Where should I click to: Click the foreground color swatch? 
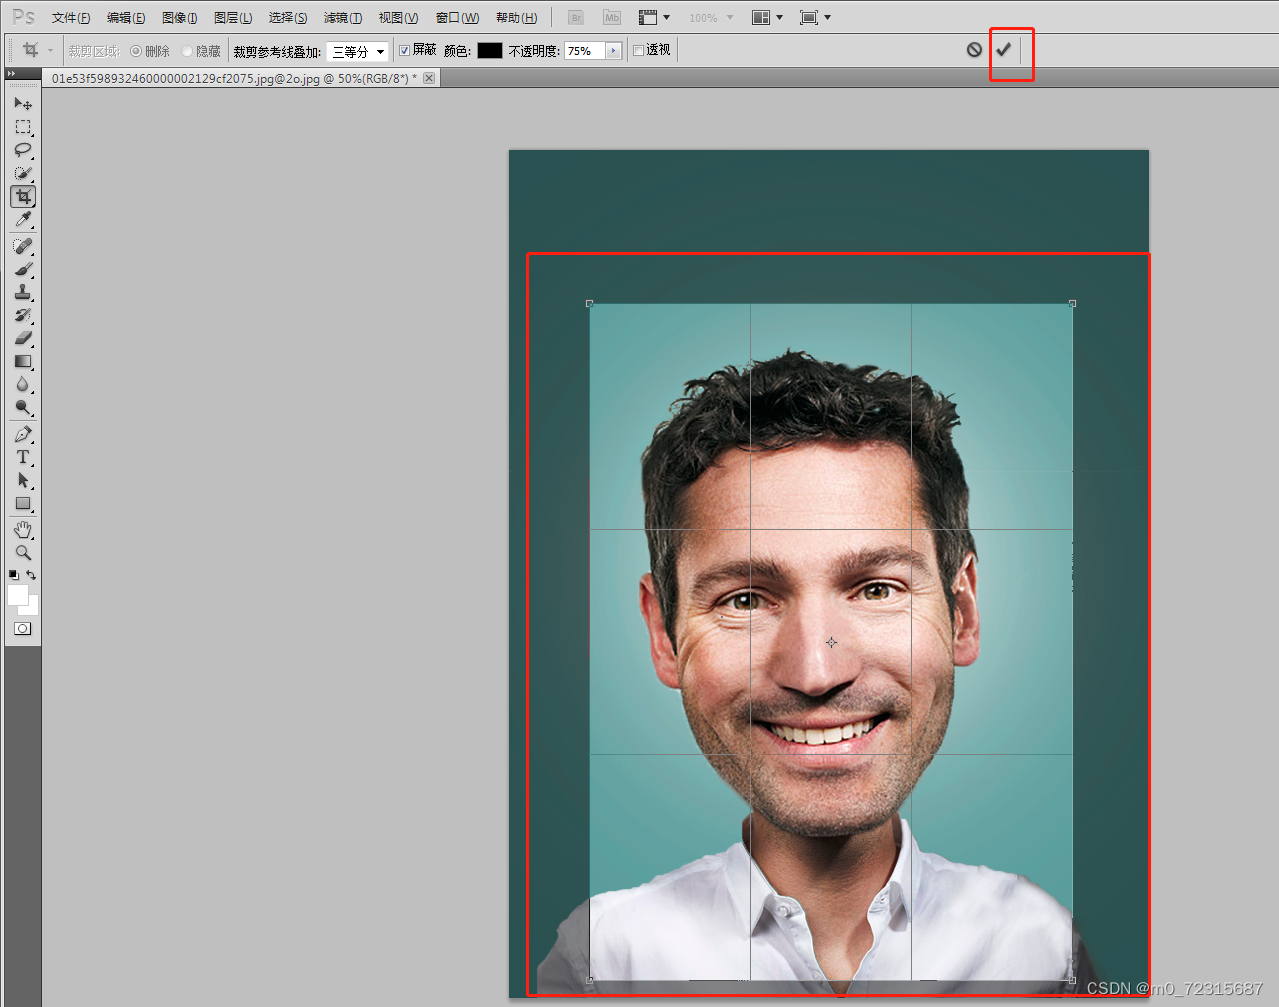tap(18, 595)
